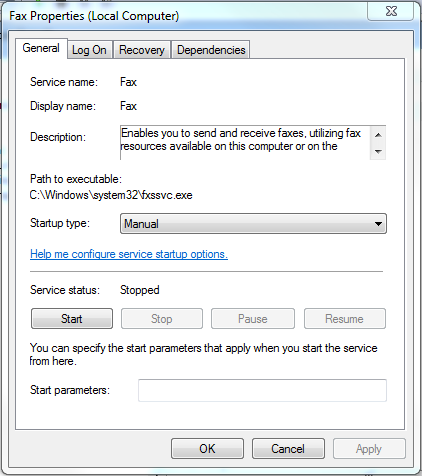Image resolution: width=422 pixels, height=476 pixels.
Task: Click the disabled Pause button
Action: [253, 319]
